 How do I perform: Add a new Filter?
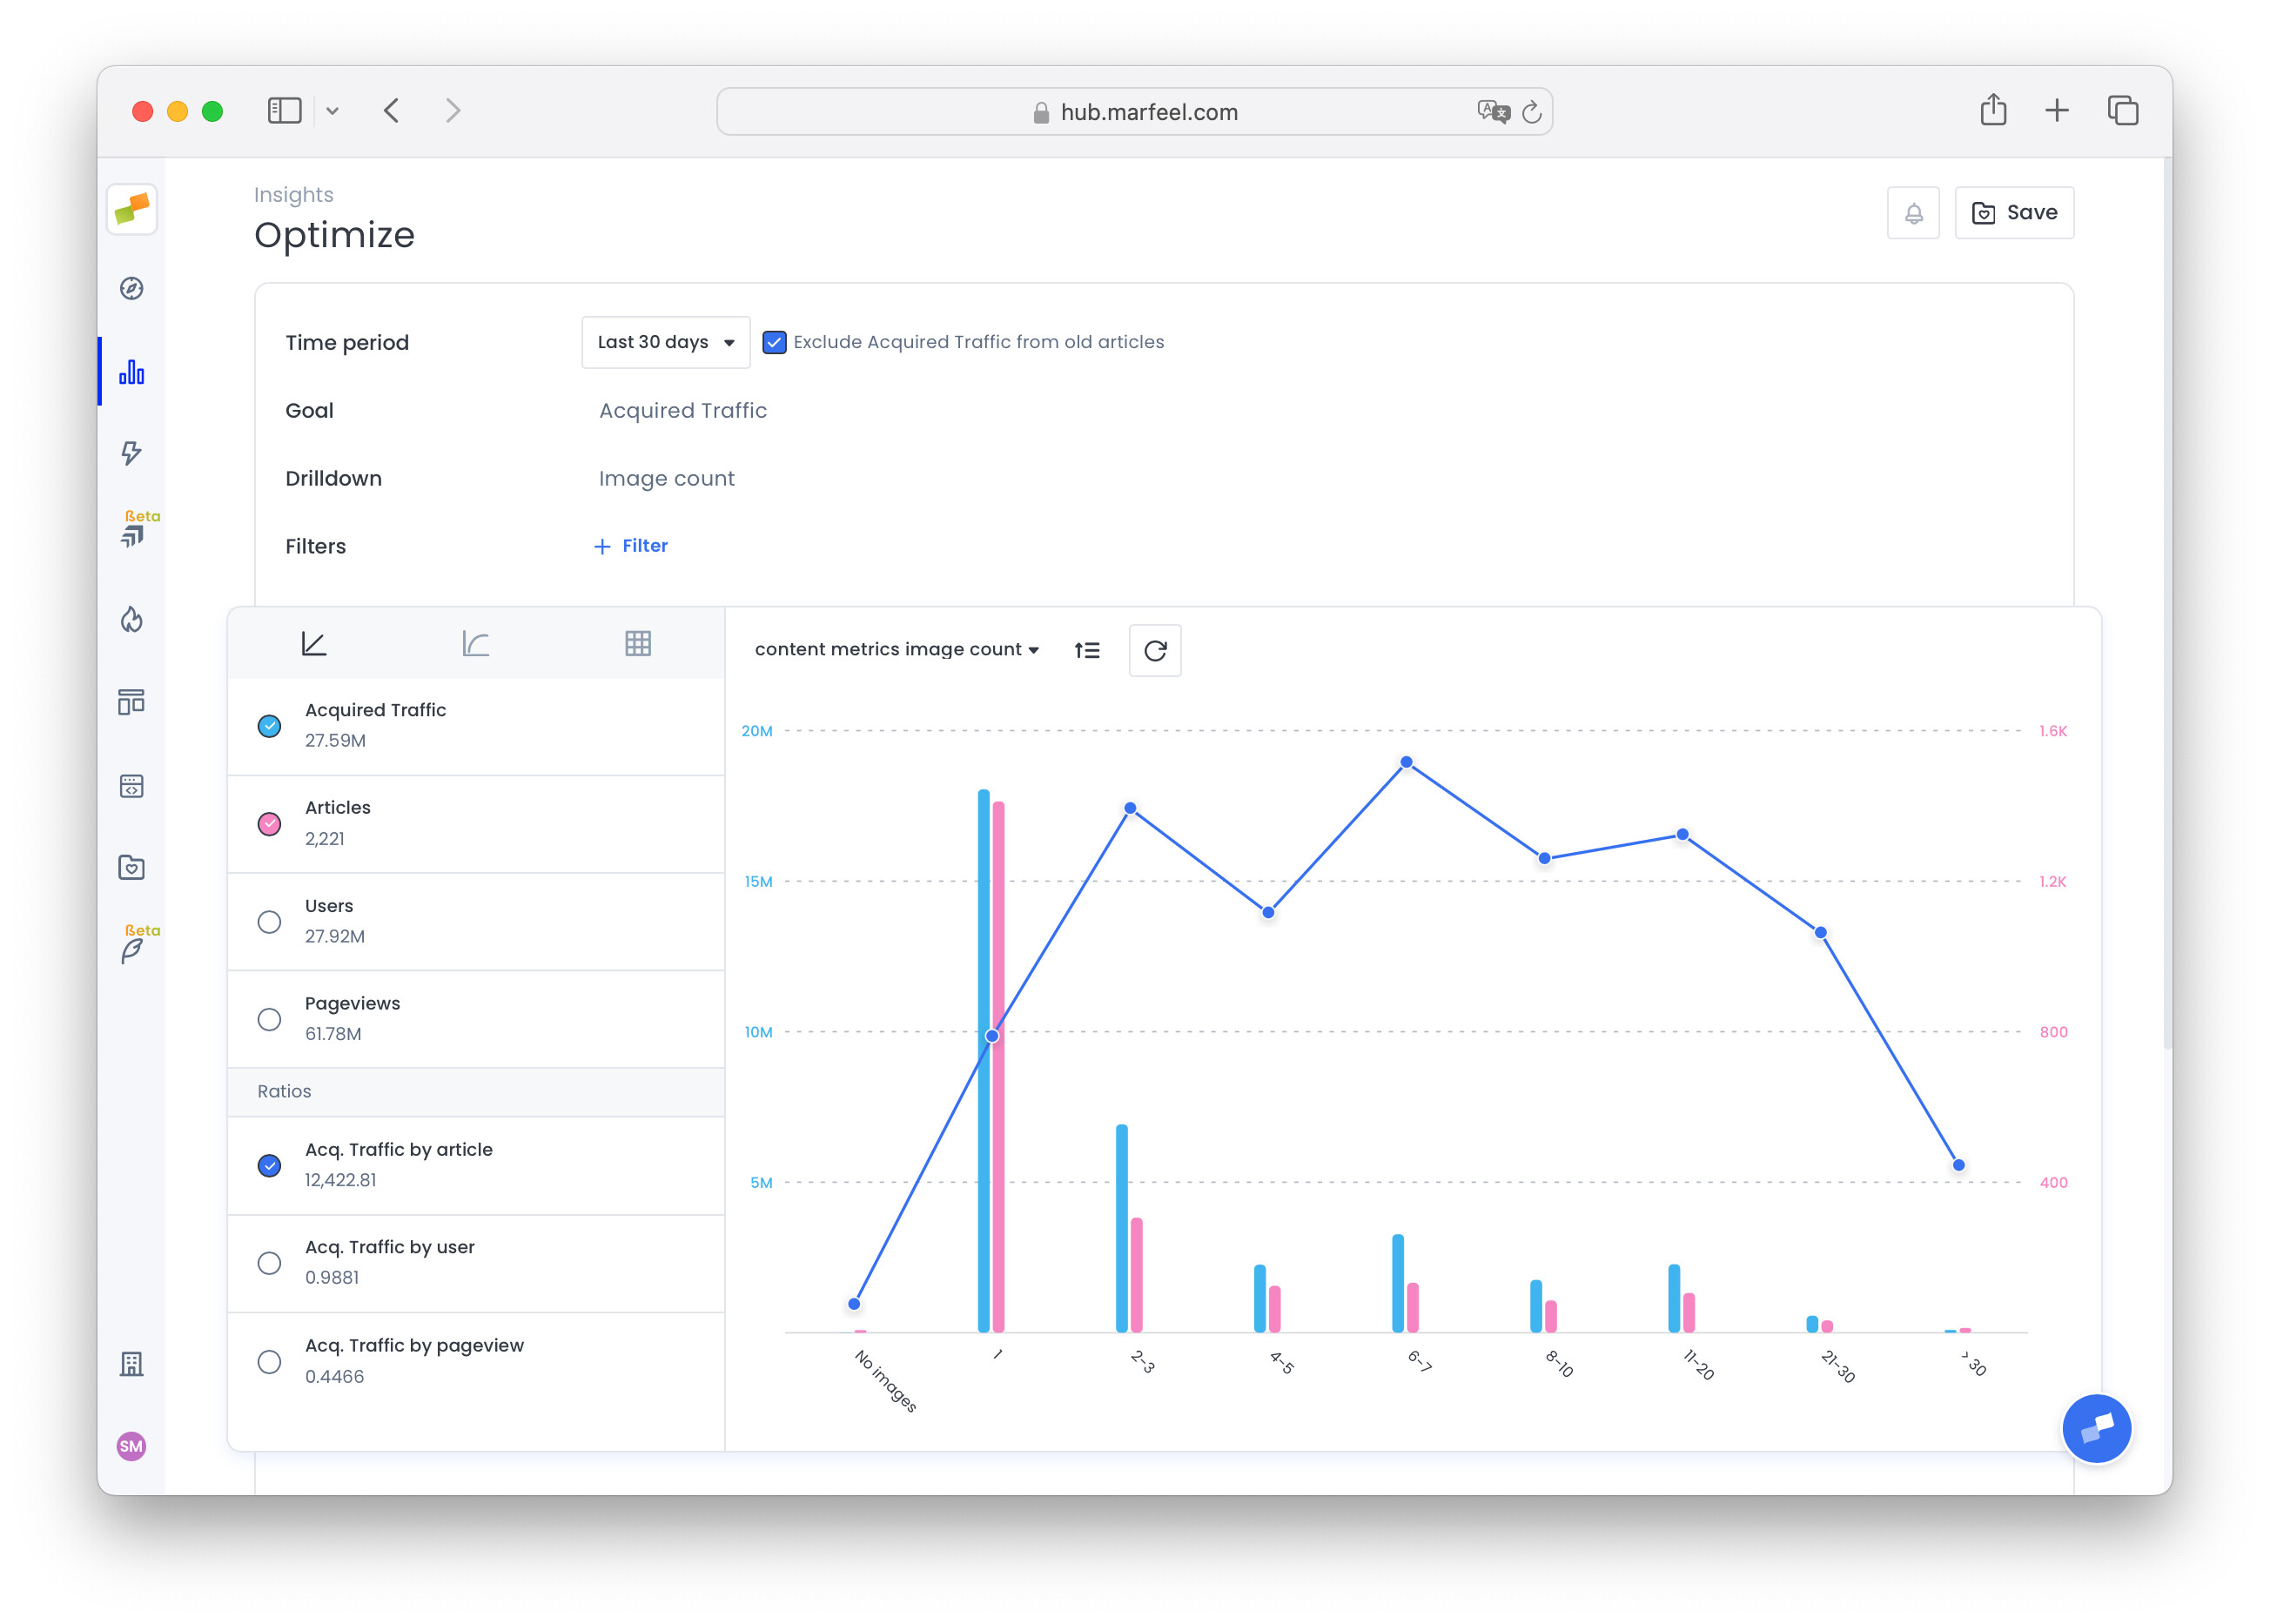(x=631, y=546)
